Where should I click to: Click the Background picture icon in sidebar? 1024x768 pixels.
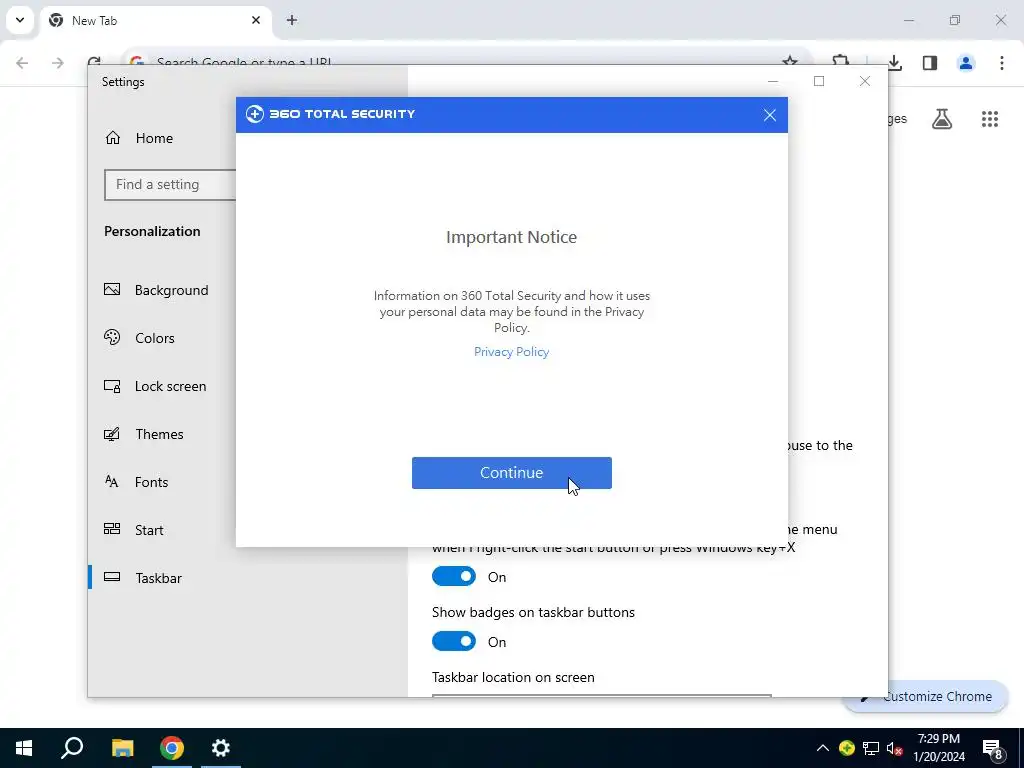[x=112, y=289]
